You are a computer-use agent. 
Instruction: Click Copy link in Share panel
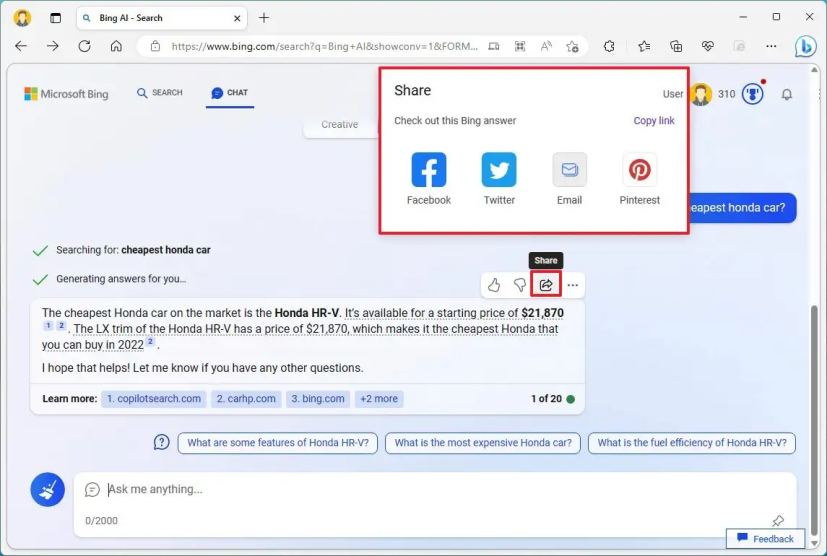click(x=653, y=121)
